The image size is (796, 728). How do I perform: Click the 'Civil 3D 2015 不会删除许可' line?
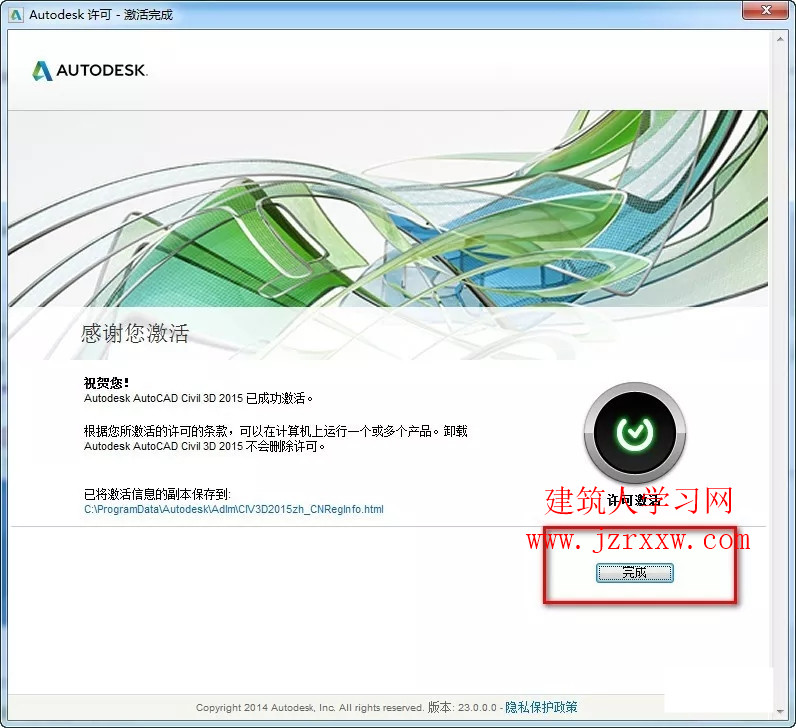coord(204,446)
